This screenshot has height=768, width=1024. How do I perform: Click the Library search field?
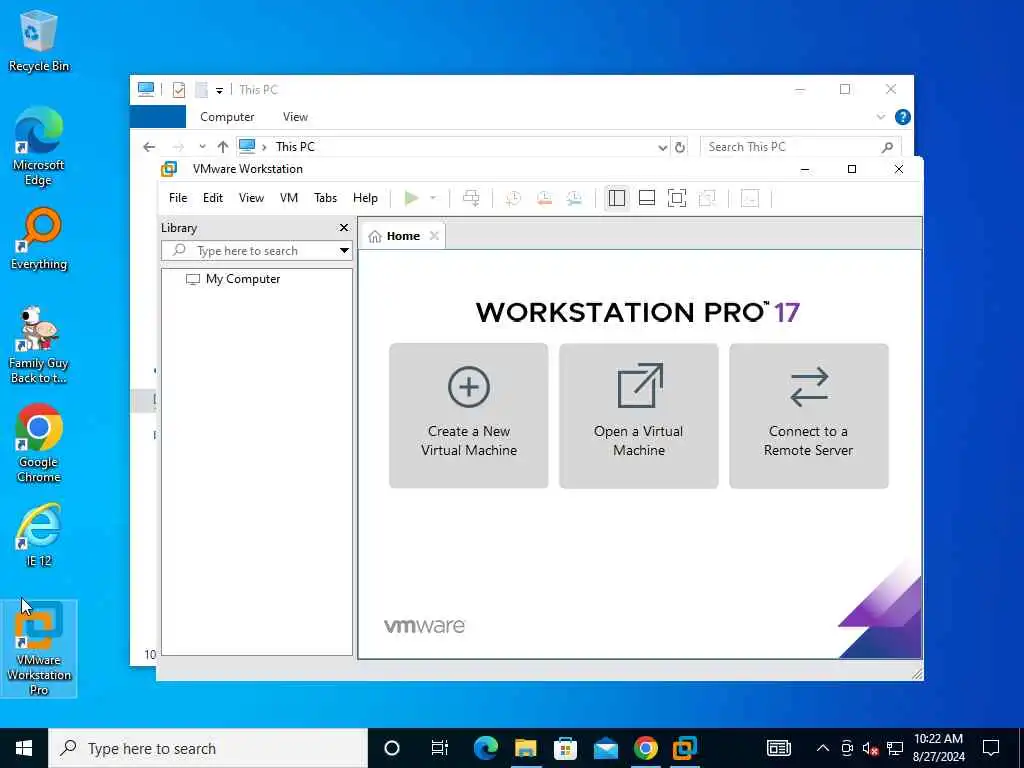coord(251,251)
